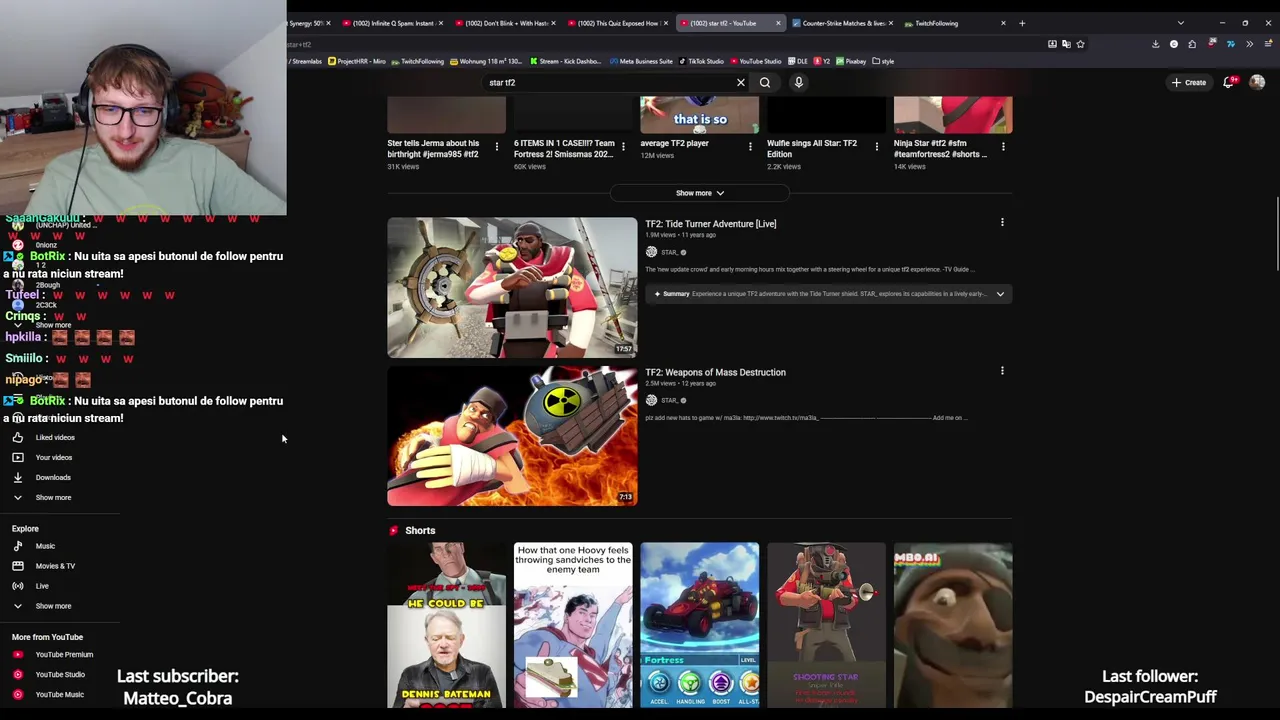Open the red kart Fortress short
Screen dimensions: 1280x720
coord(700,625)
